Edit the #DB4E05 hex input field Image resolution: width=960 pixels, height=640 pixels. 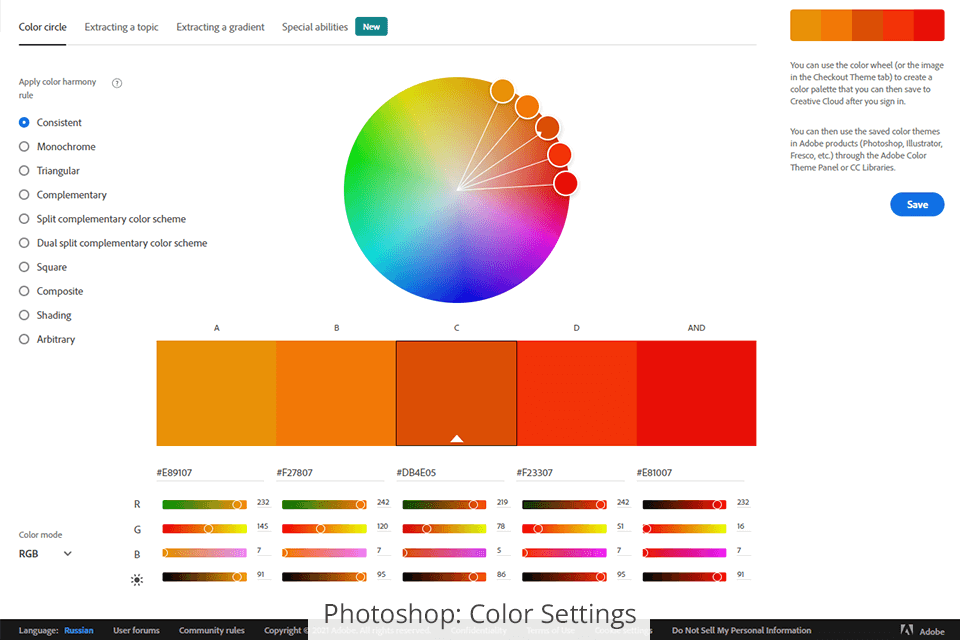tap(450, 473)
